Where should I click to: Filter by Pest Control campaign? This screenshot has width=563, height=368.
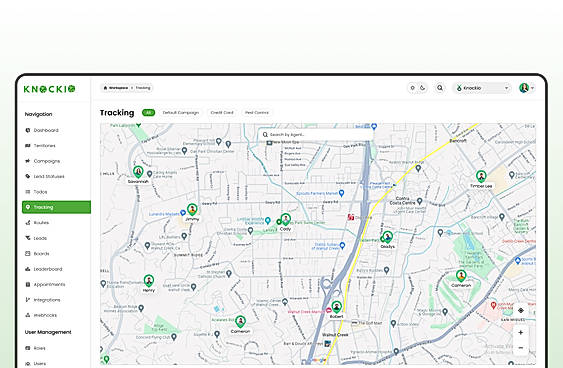click(x=257, y=113)
